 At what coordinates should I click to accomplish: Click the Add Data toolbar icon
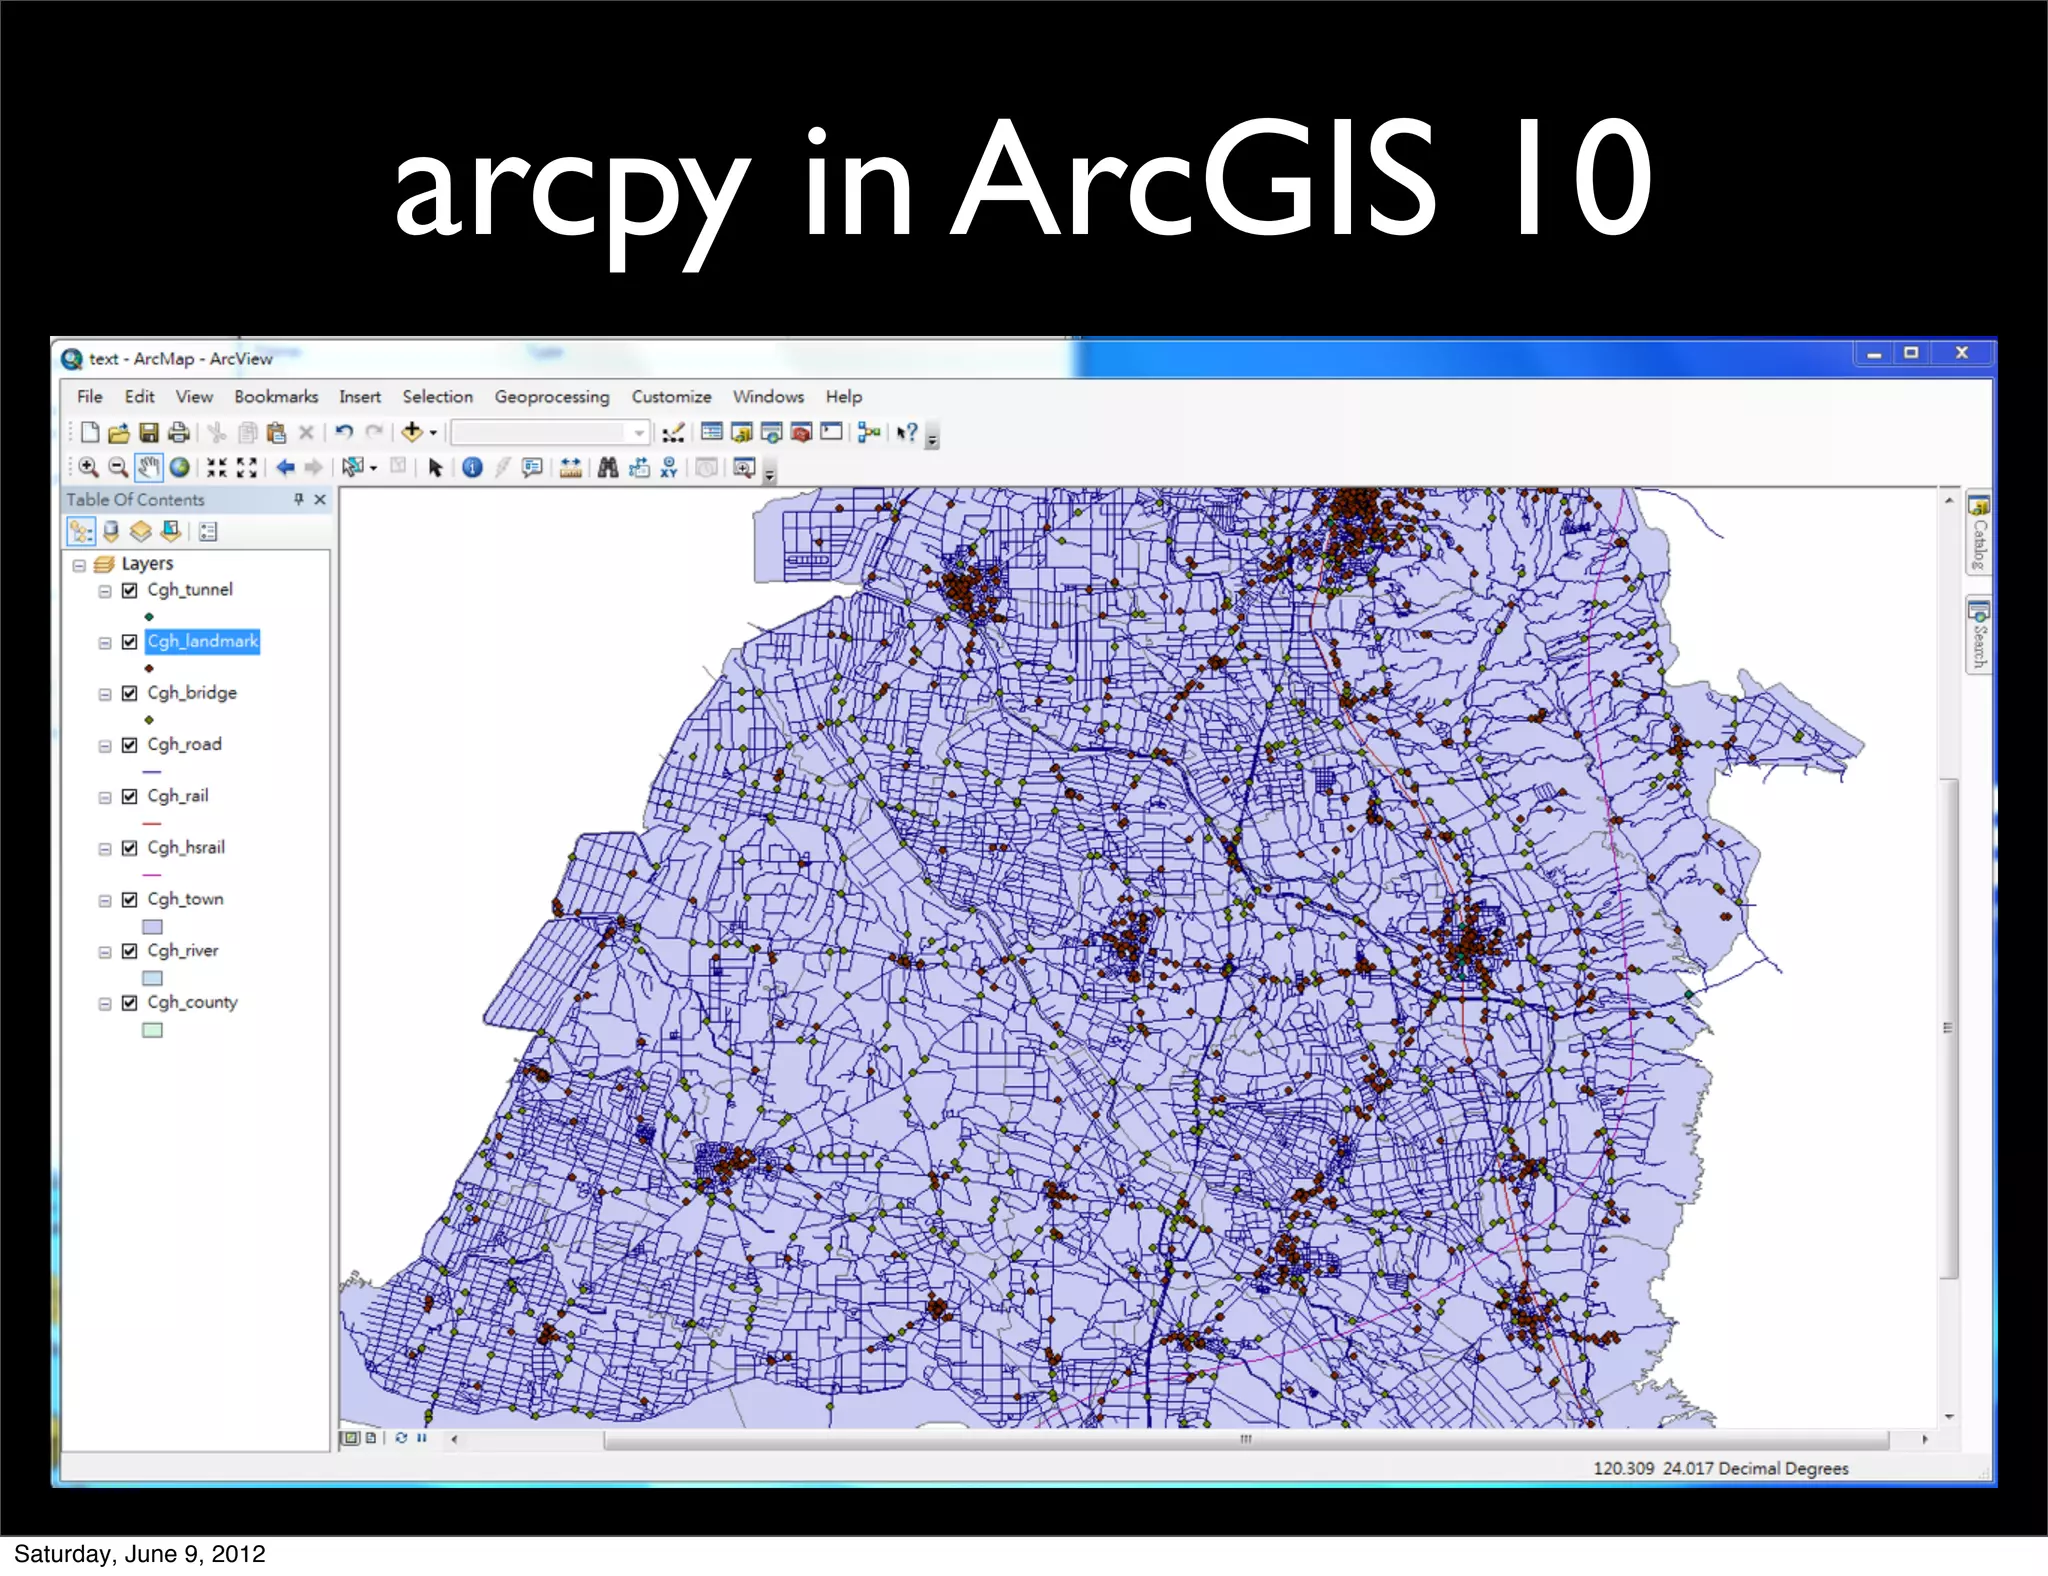pyautogui.click(x=411, y=432)
